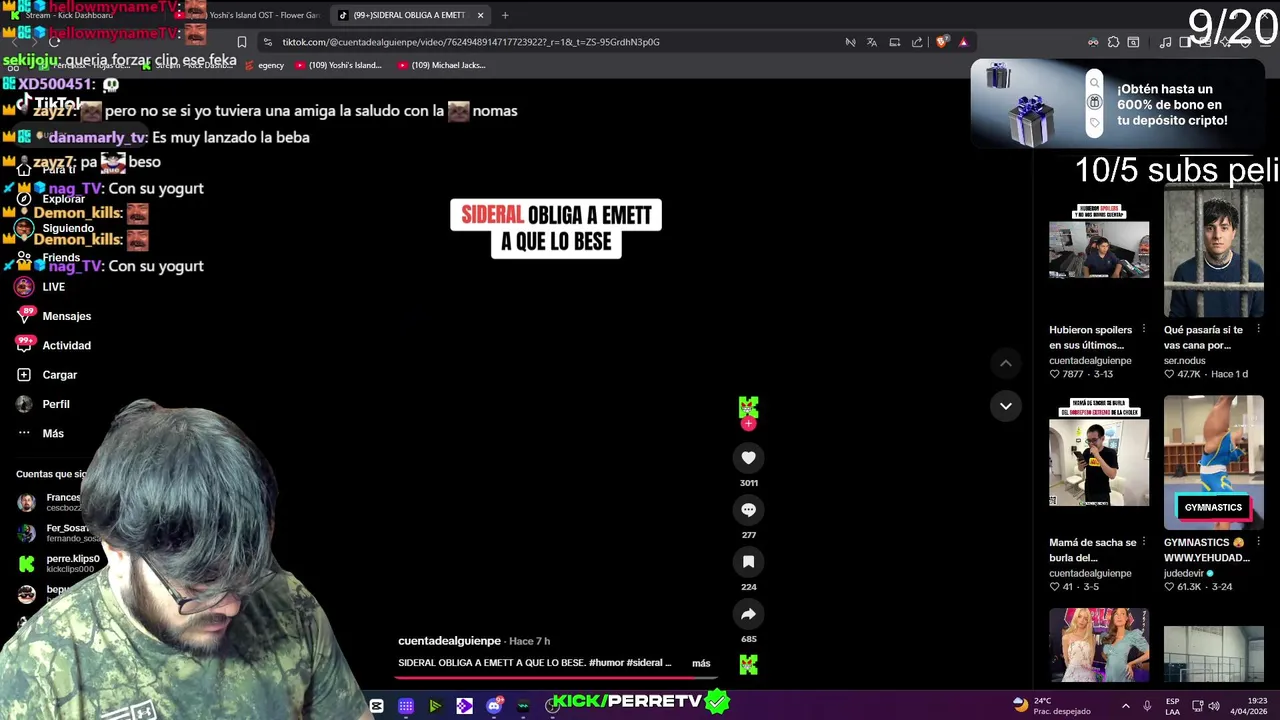Open cuentadealguienpe username under the video
The width and height of the screenshot is (1280, 720).
449,641
